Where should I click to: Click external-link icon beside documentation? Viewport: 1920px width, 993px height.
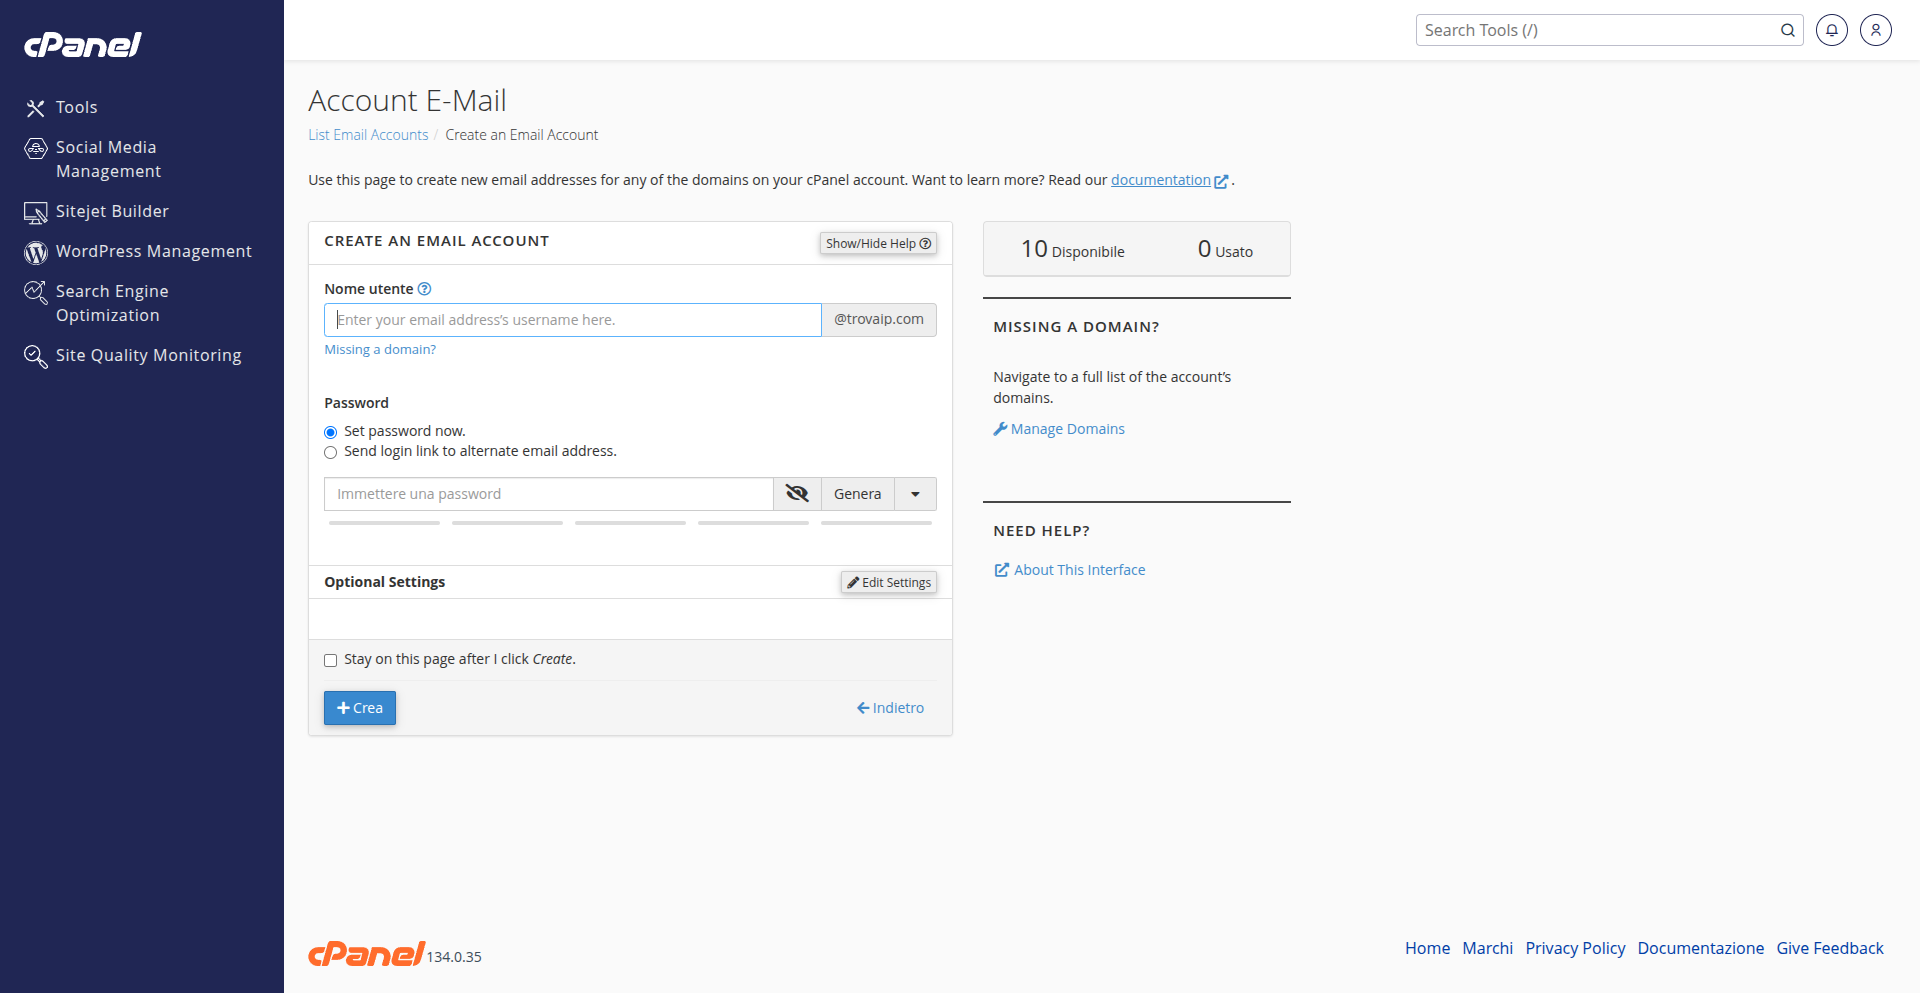pos(1221,181)
